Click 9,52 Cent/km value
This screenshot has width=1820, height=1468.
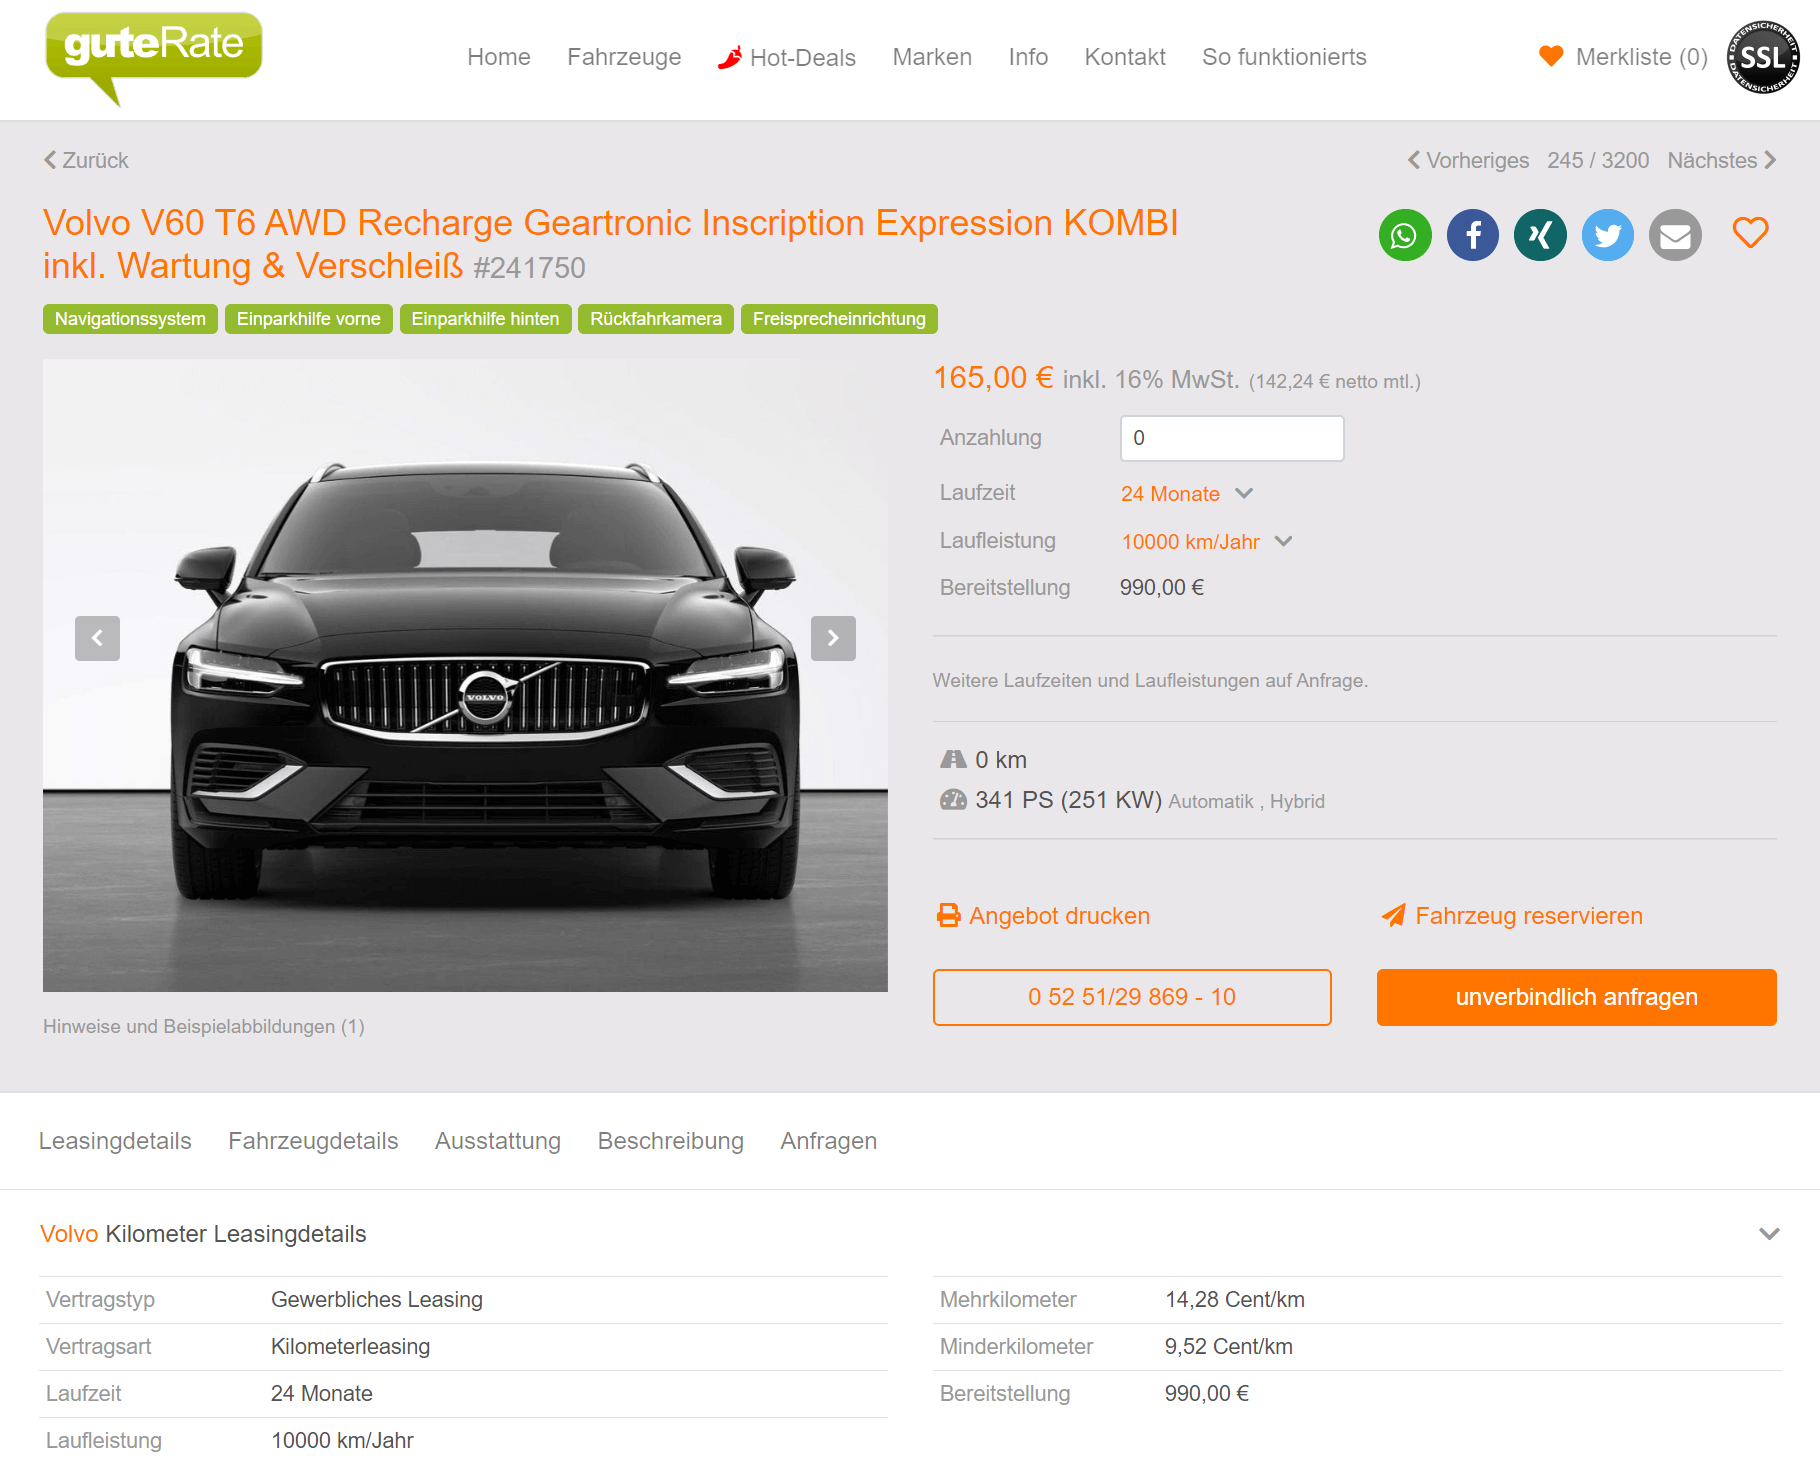(x=1229, y=1347)
